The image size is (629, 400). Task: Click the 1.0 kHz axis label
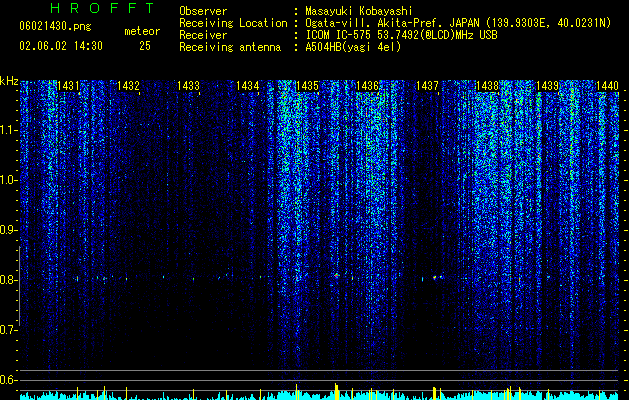point(8,180)
